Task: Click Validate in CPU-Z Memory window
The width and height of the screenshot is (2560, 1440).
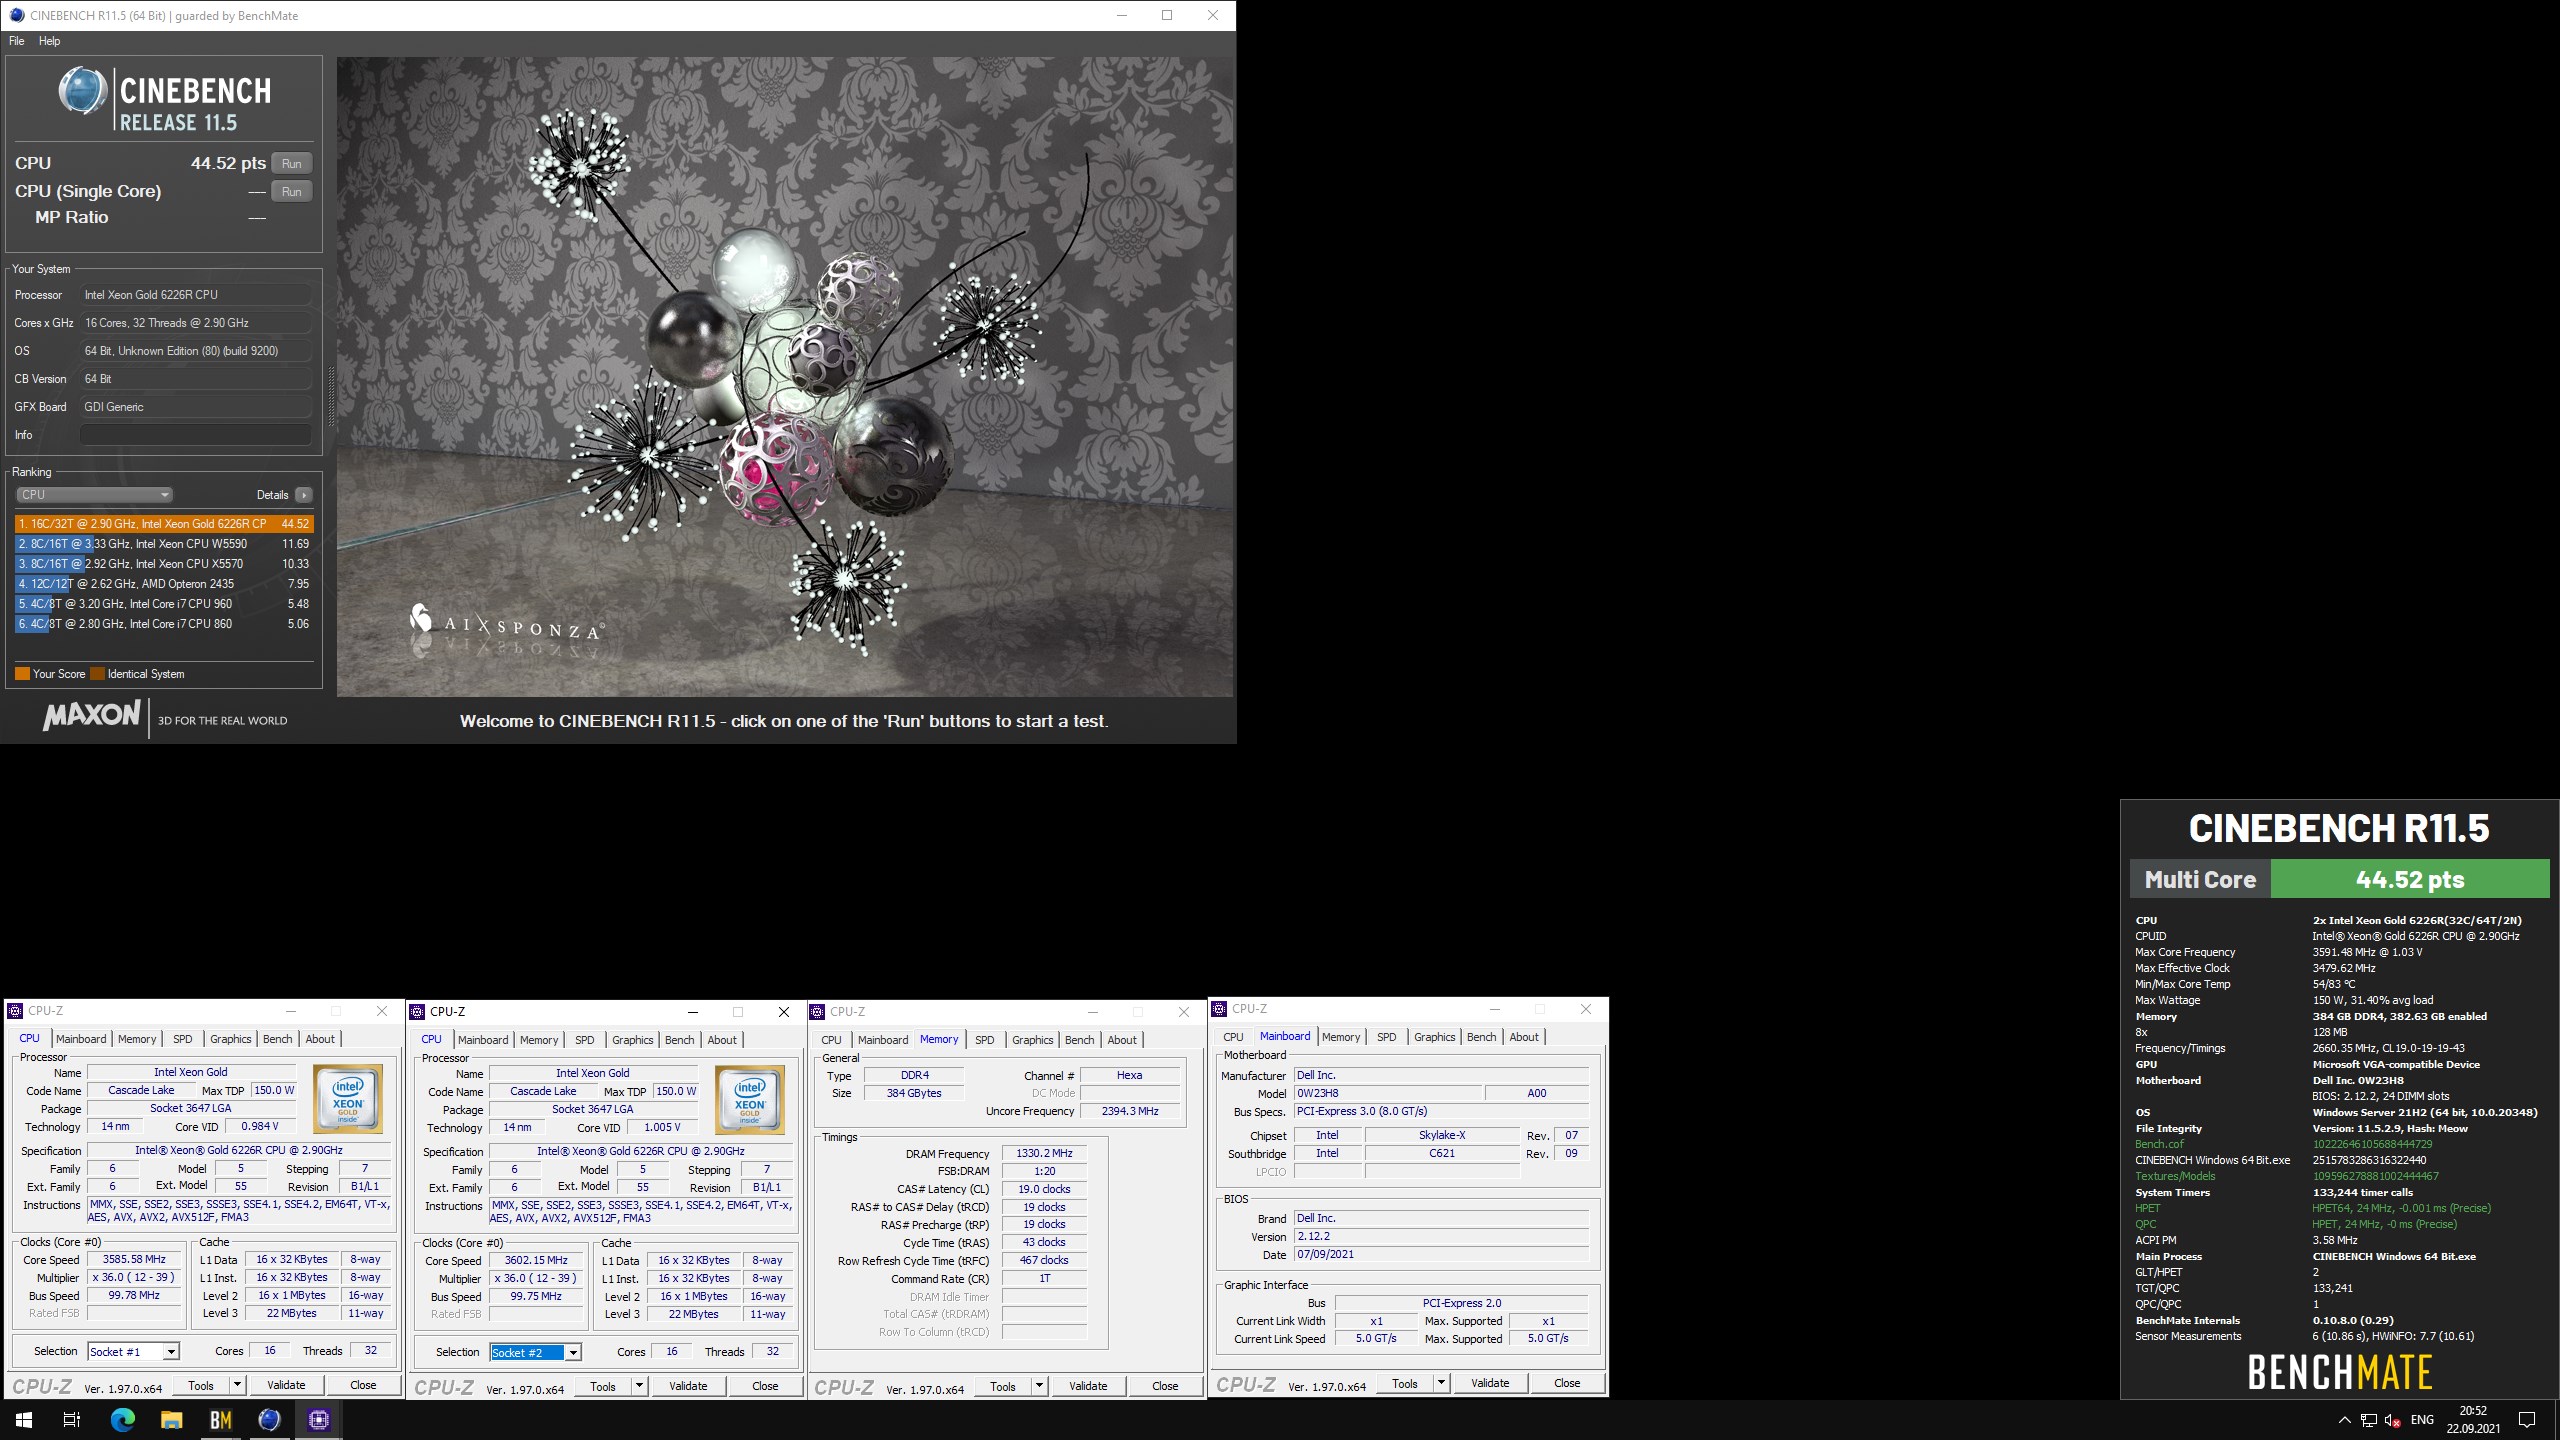Action: [1088, 1386]
